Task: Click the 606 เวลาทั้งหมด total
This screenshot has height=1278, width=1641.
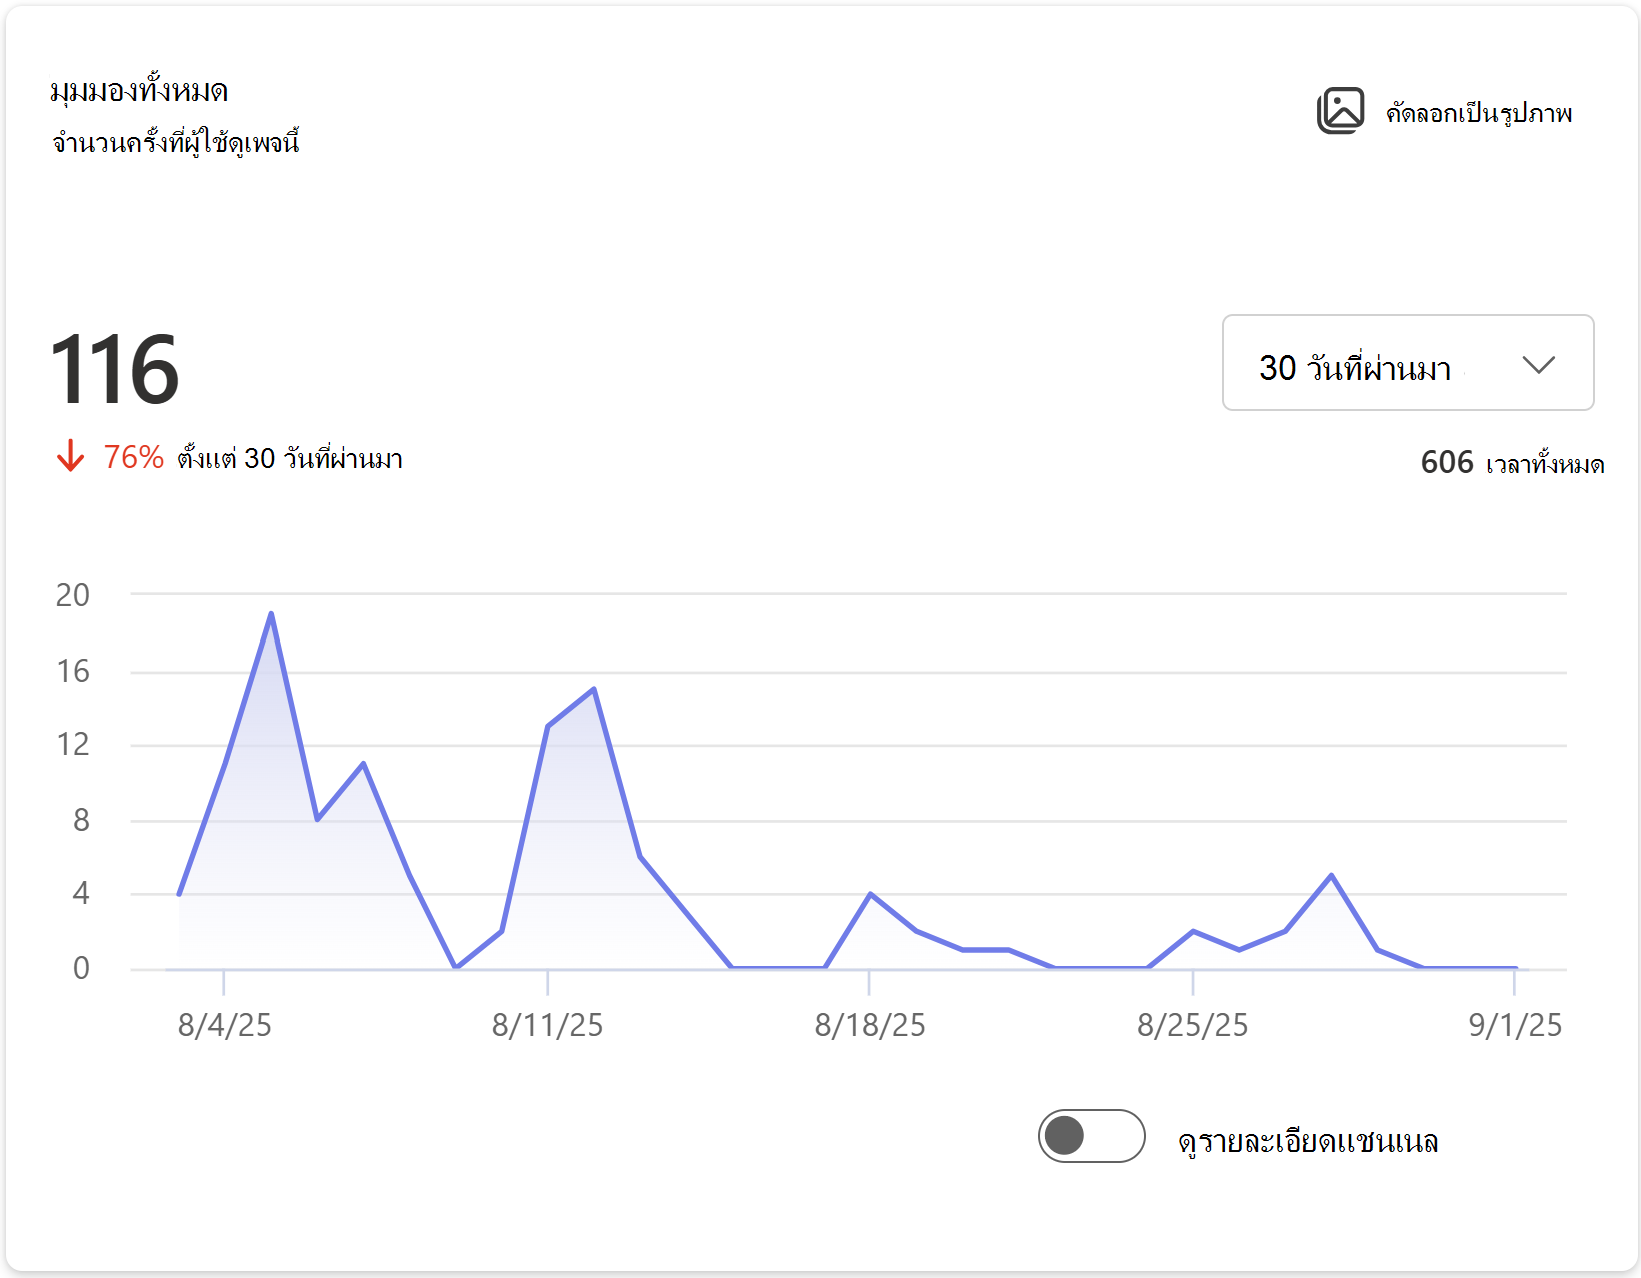Action: tap(1512, 463)
